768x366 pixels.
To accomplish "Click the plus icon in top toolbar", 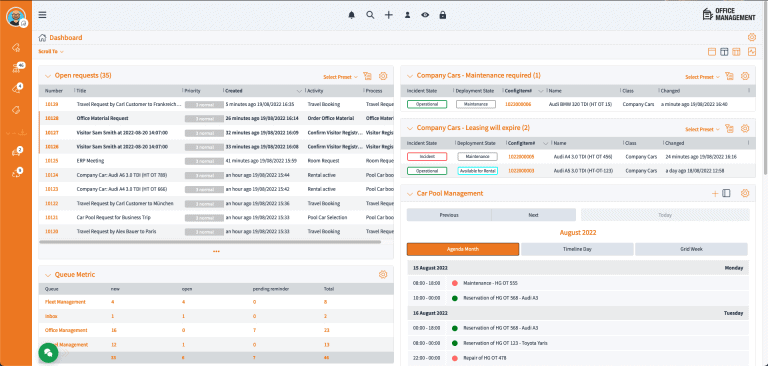I will click(388, 15).
